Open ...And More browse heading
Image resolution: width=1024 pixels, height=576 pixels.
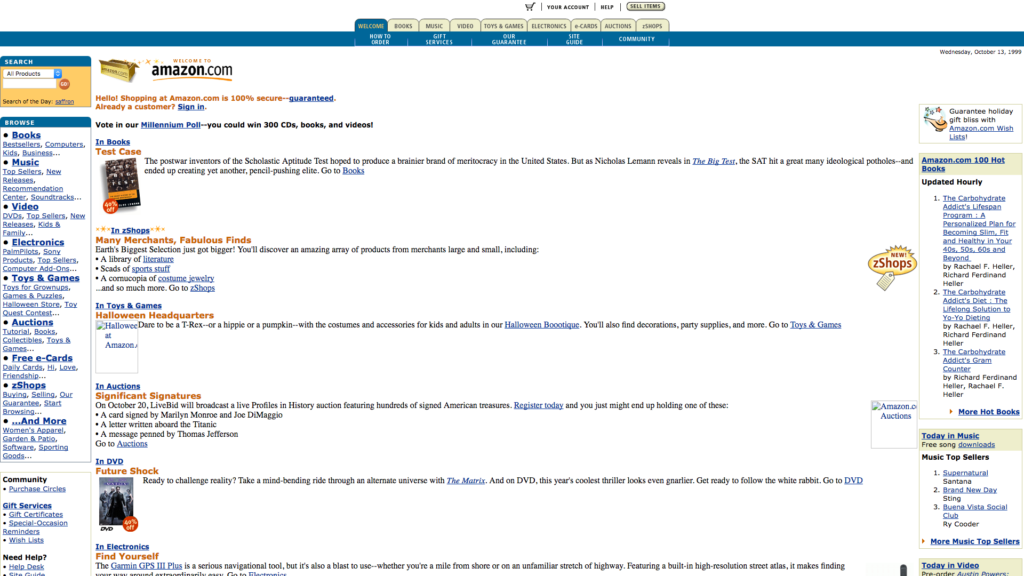(39, 421)
